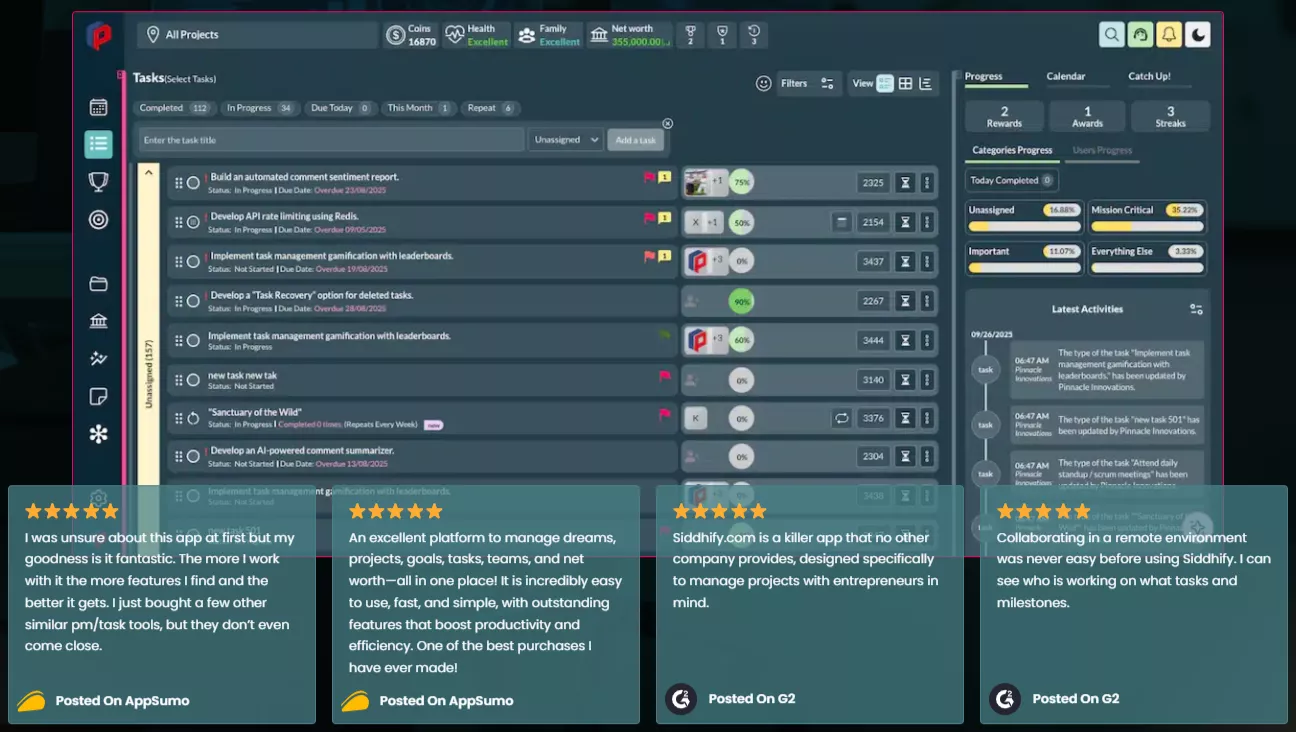
Task: Click the Today Completed counter button
Action: tap(1012, 181)
